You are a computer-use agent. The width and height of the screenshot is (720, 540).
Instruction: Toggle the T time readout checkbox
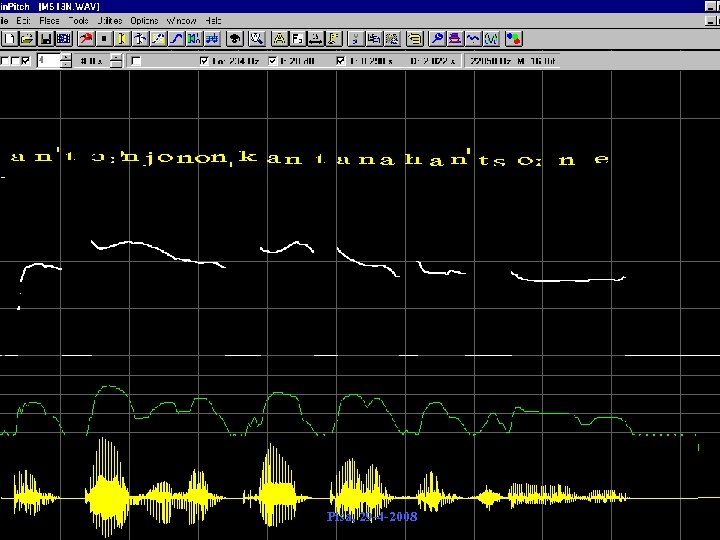[341, 61]
